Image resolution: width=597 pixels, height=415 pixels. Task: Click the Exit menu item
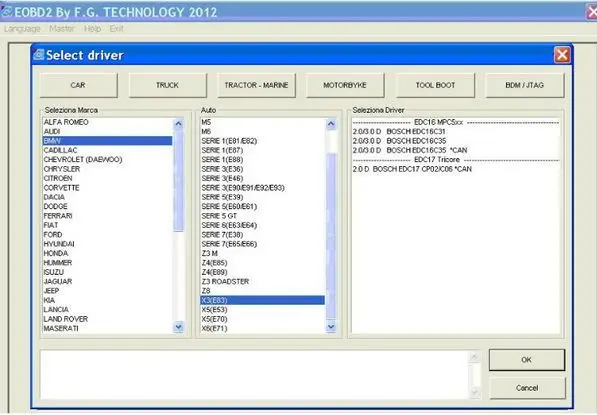(x=117, y=29)
